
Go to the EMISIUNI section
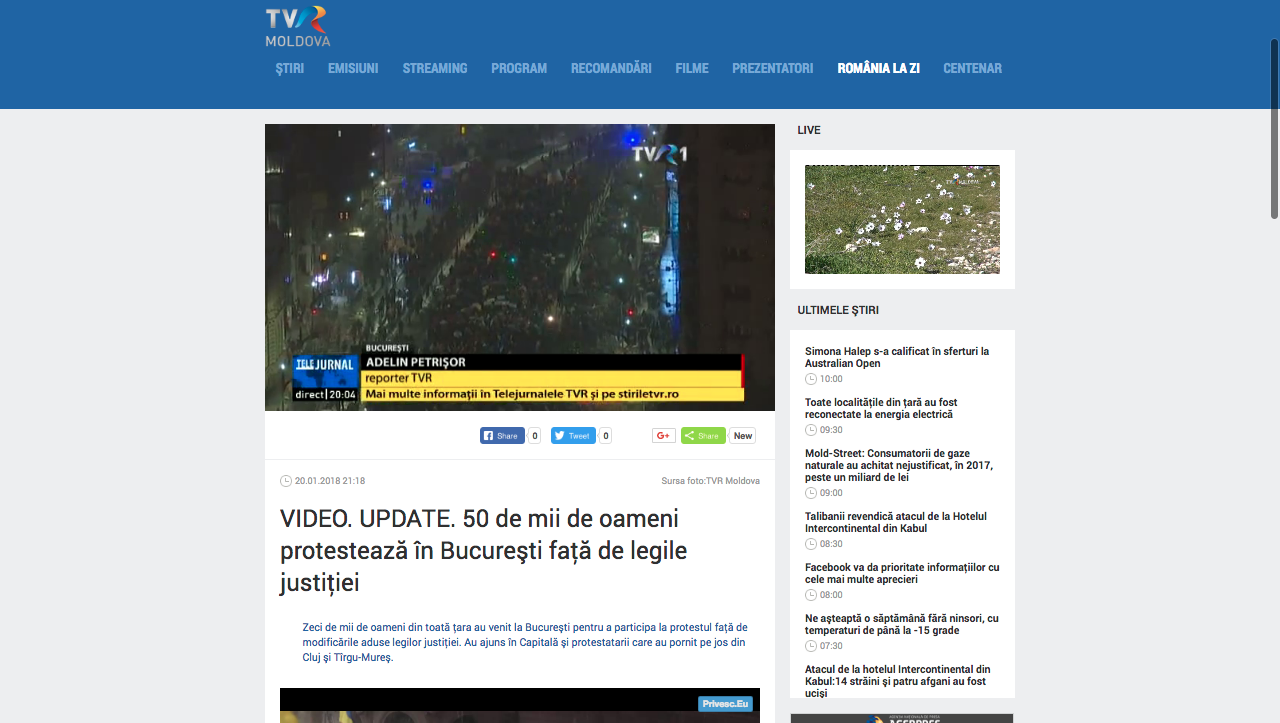point(353,69)
